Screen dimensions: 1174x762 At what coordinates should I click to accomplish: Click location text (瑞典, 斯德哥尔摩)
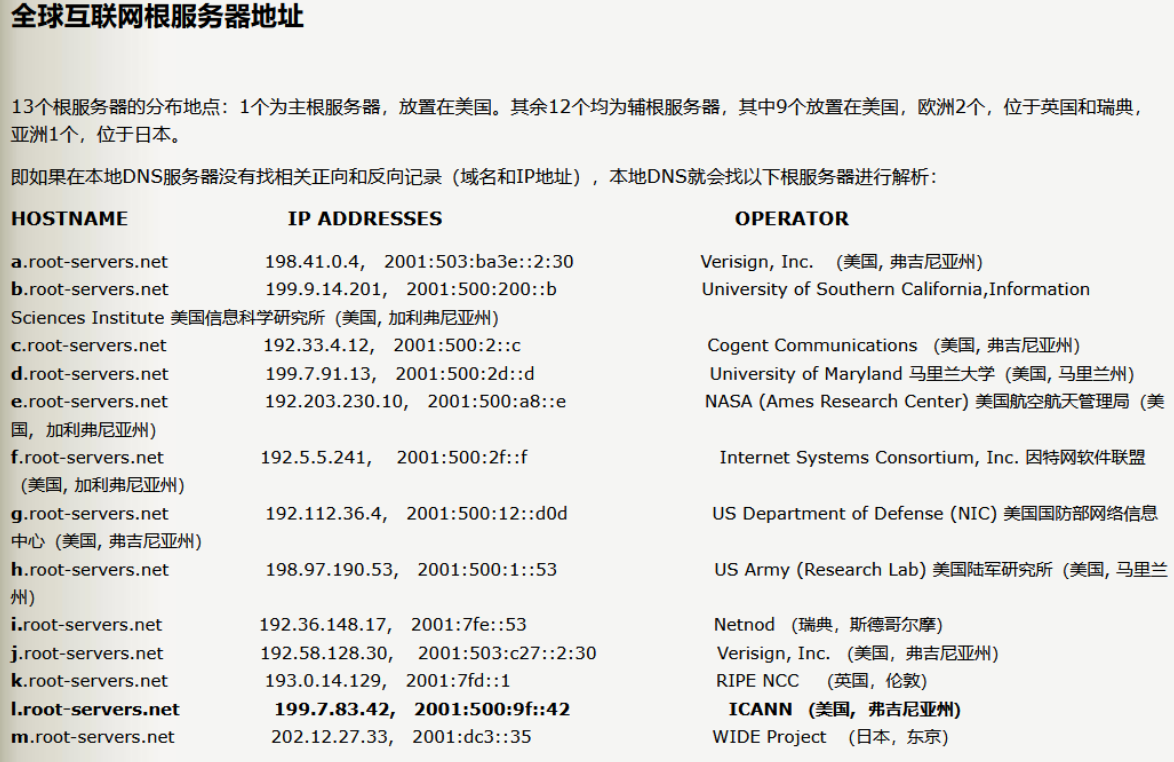pyautogui.click(x=867, y=625)
